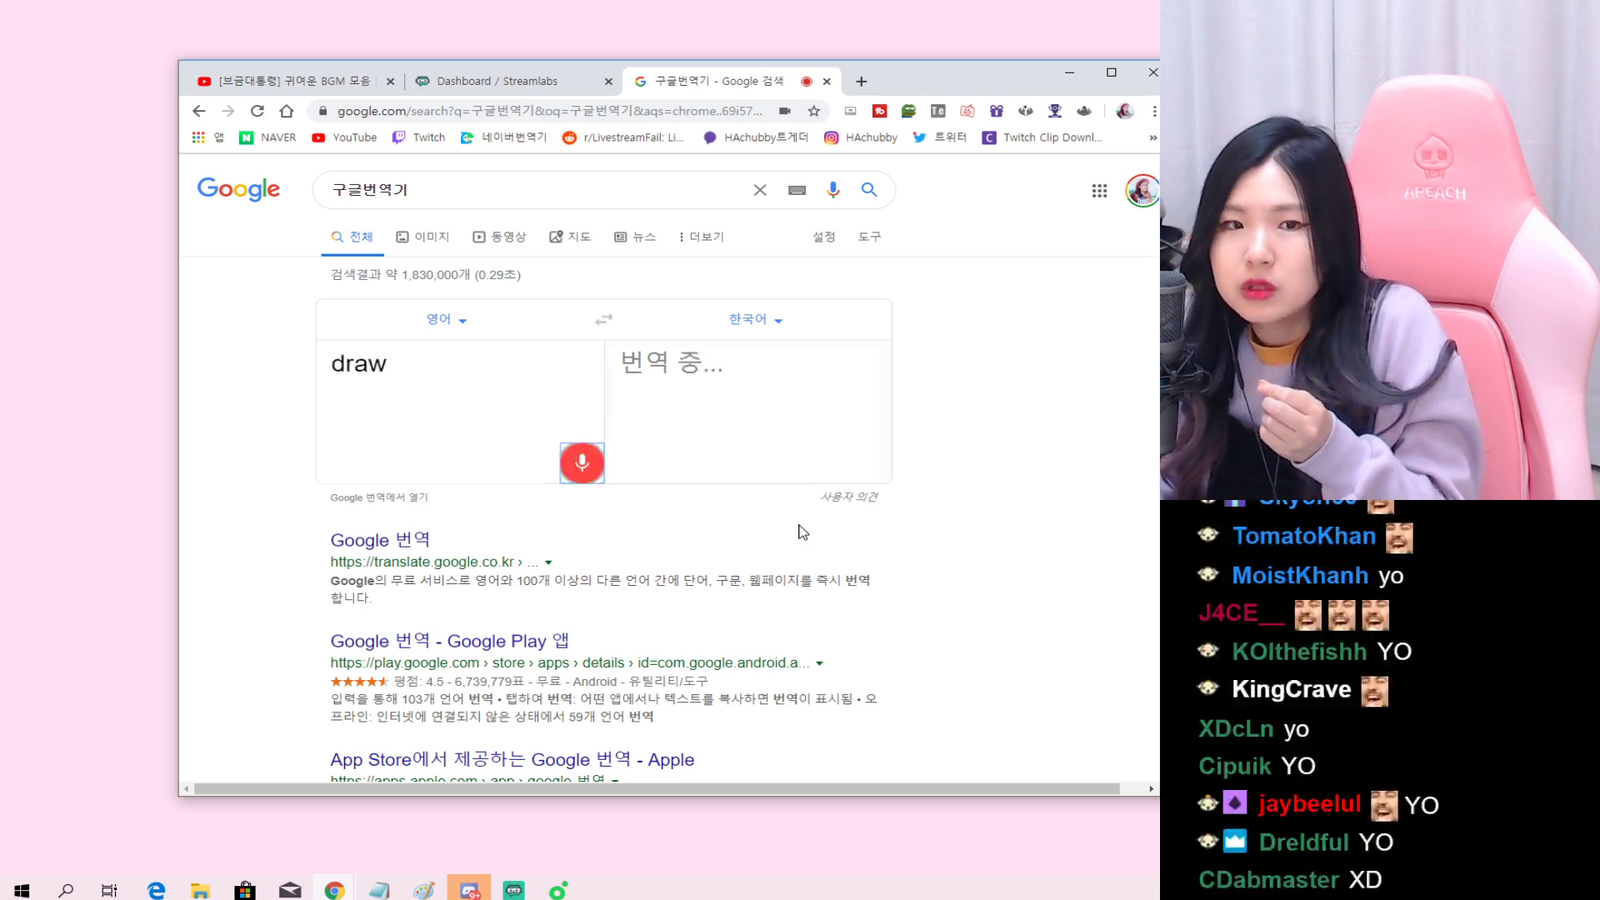Go back in Chrome
The width and height of the screenshot is (1600, 900).
199,111
